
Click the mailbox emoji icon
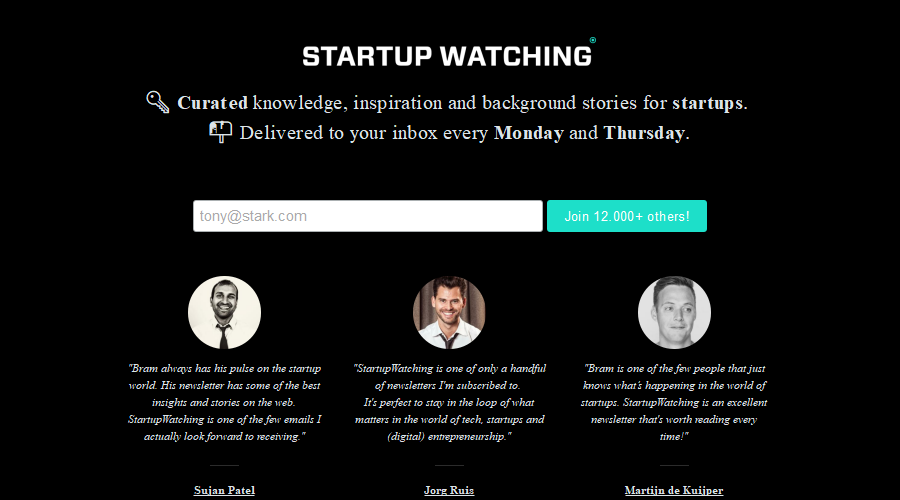point(220,132)
